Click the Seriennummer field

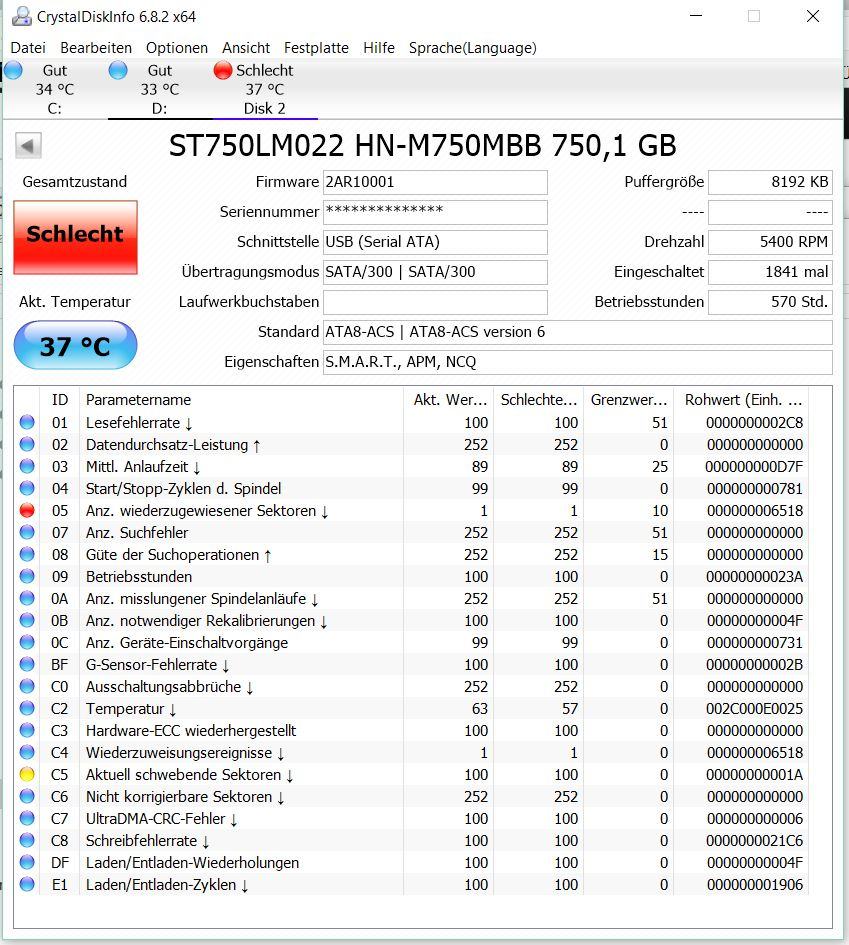pos(435,212)
